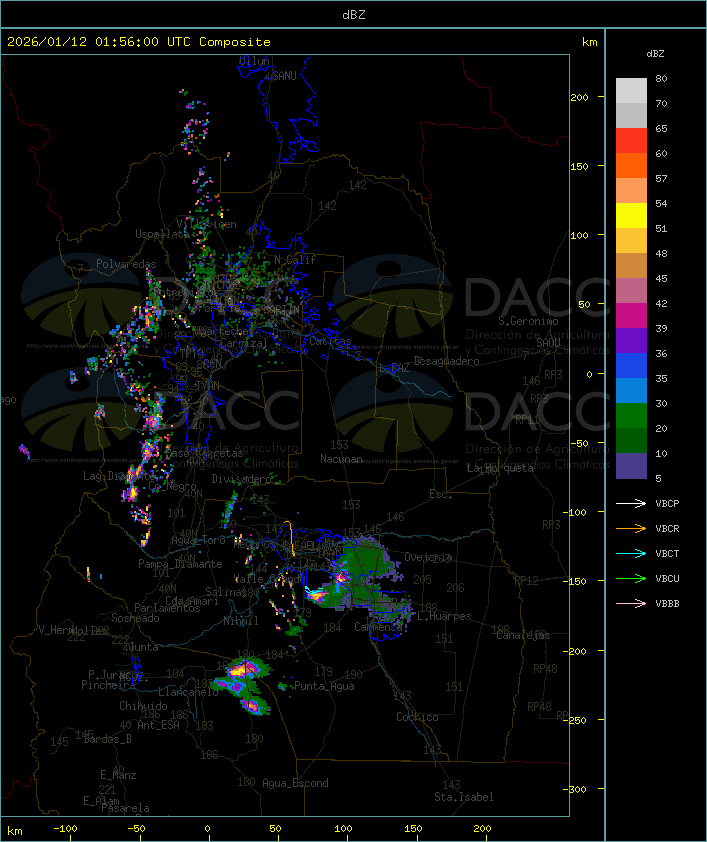Click the word Composite in the header
Screen dimensions: 707x842
(x=235, y=42)
